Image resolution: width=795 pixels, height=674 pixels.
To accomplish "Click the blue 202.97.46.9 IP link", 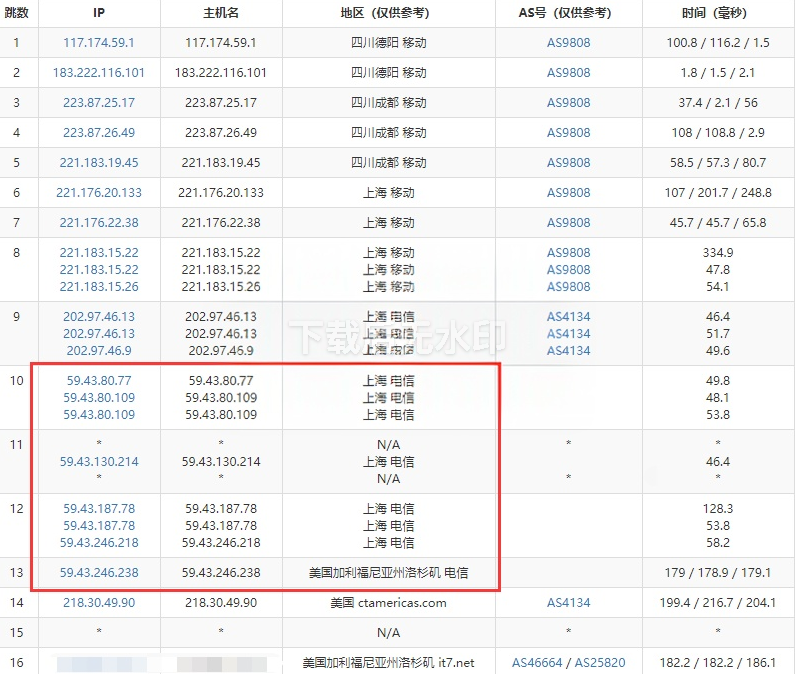I will (98, 351).
